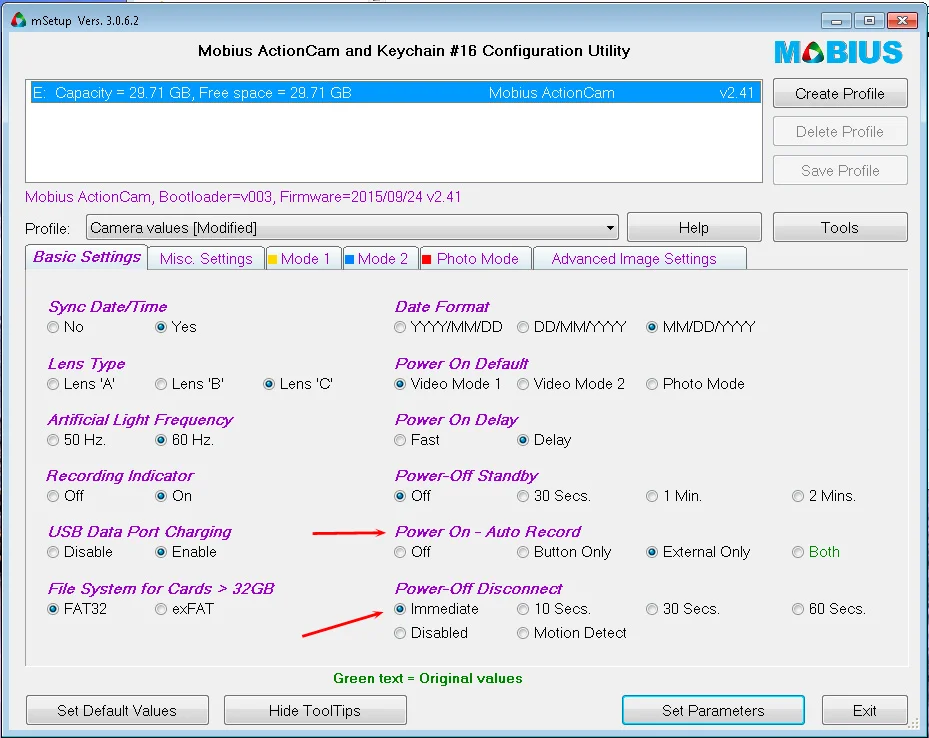Viewport: 929px width, 738px height.
Task: Click firmware info text line
Action: click(x=243, y=197)
